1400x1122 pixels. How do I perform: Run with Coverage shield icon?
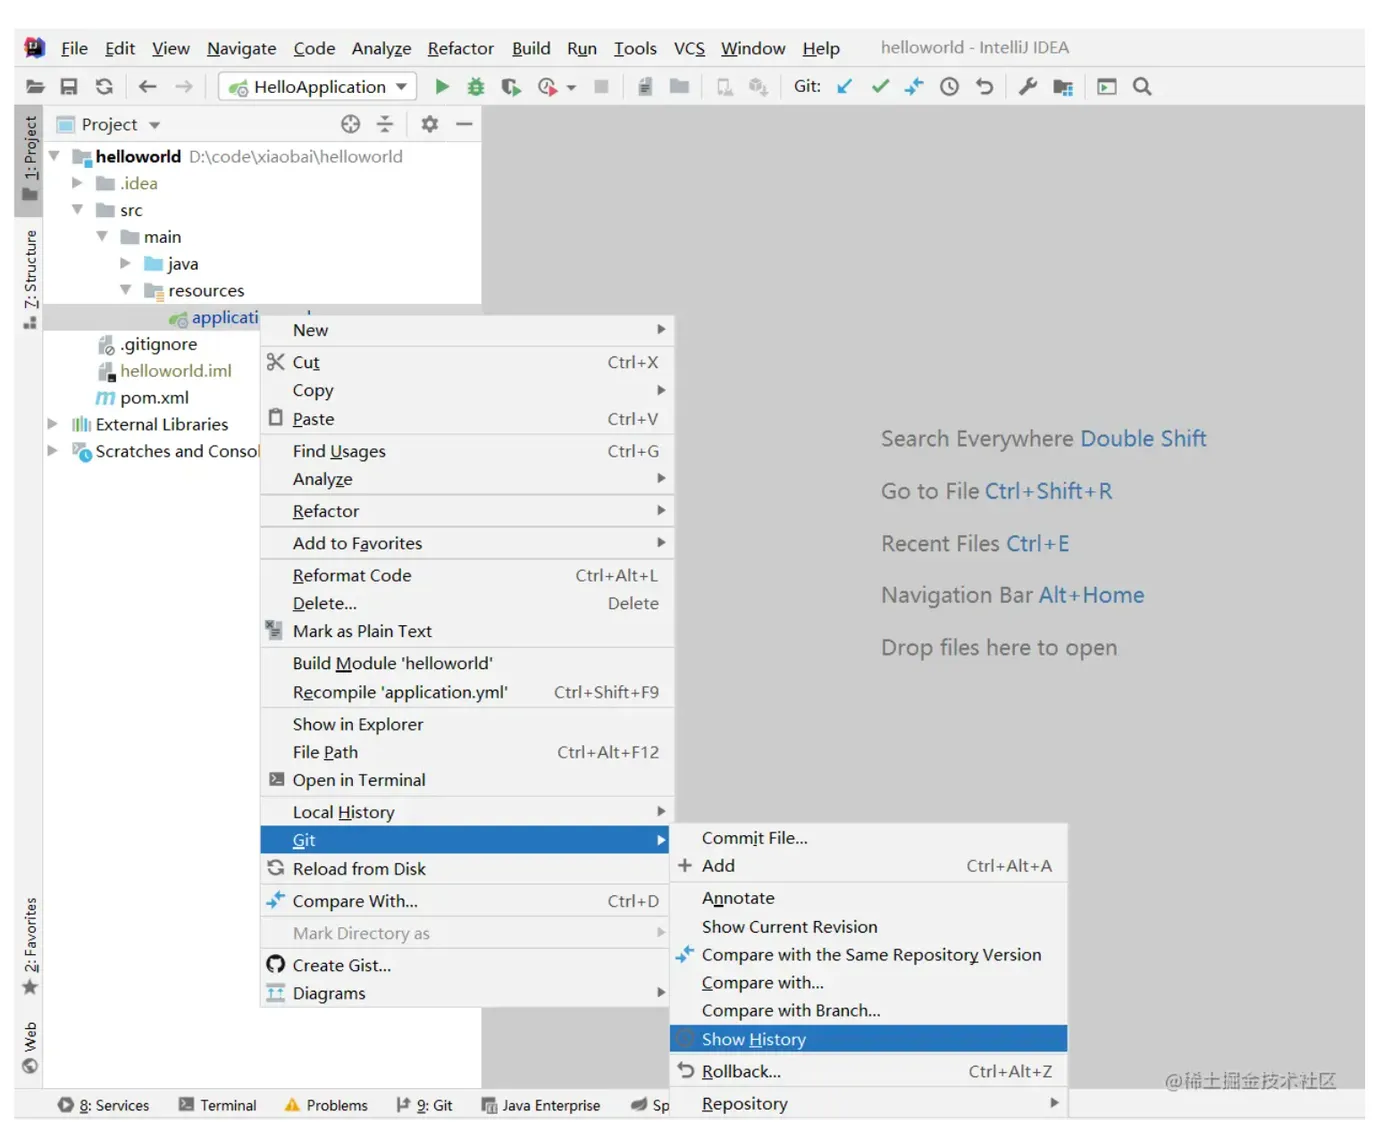[x=511, y=87]
